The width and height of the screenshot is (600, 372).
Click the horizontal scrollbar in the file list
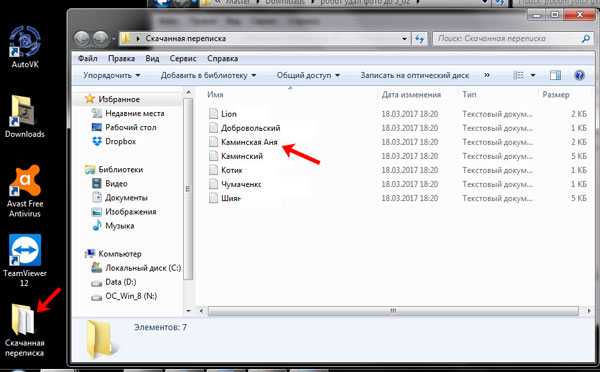tap(393, 311)
